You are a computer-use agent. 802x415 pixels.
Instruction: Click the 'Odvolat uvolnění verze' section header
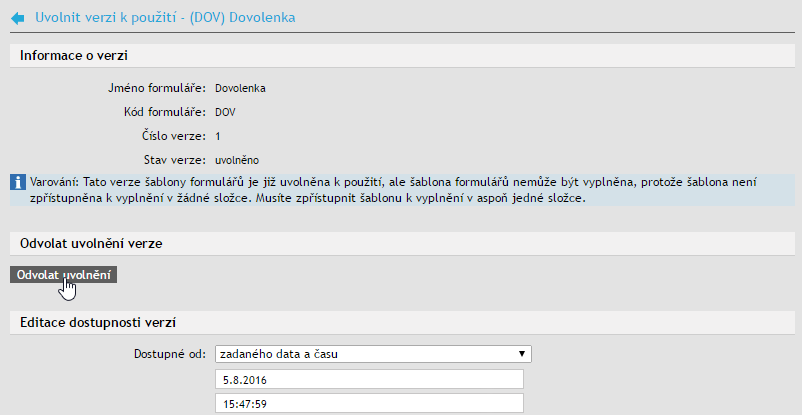(91, 243)
